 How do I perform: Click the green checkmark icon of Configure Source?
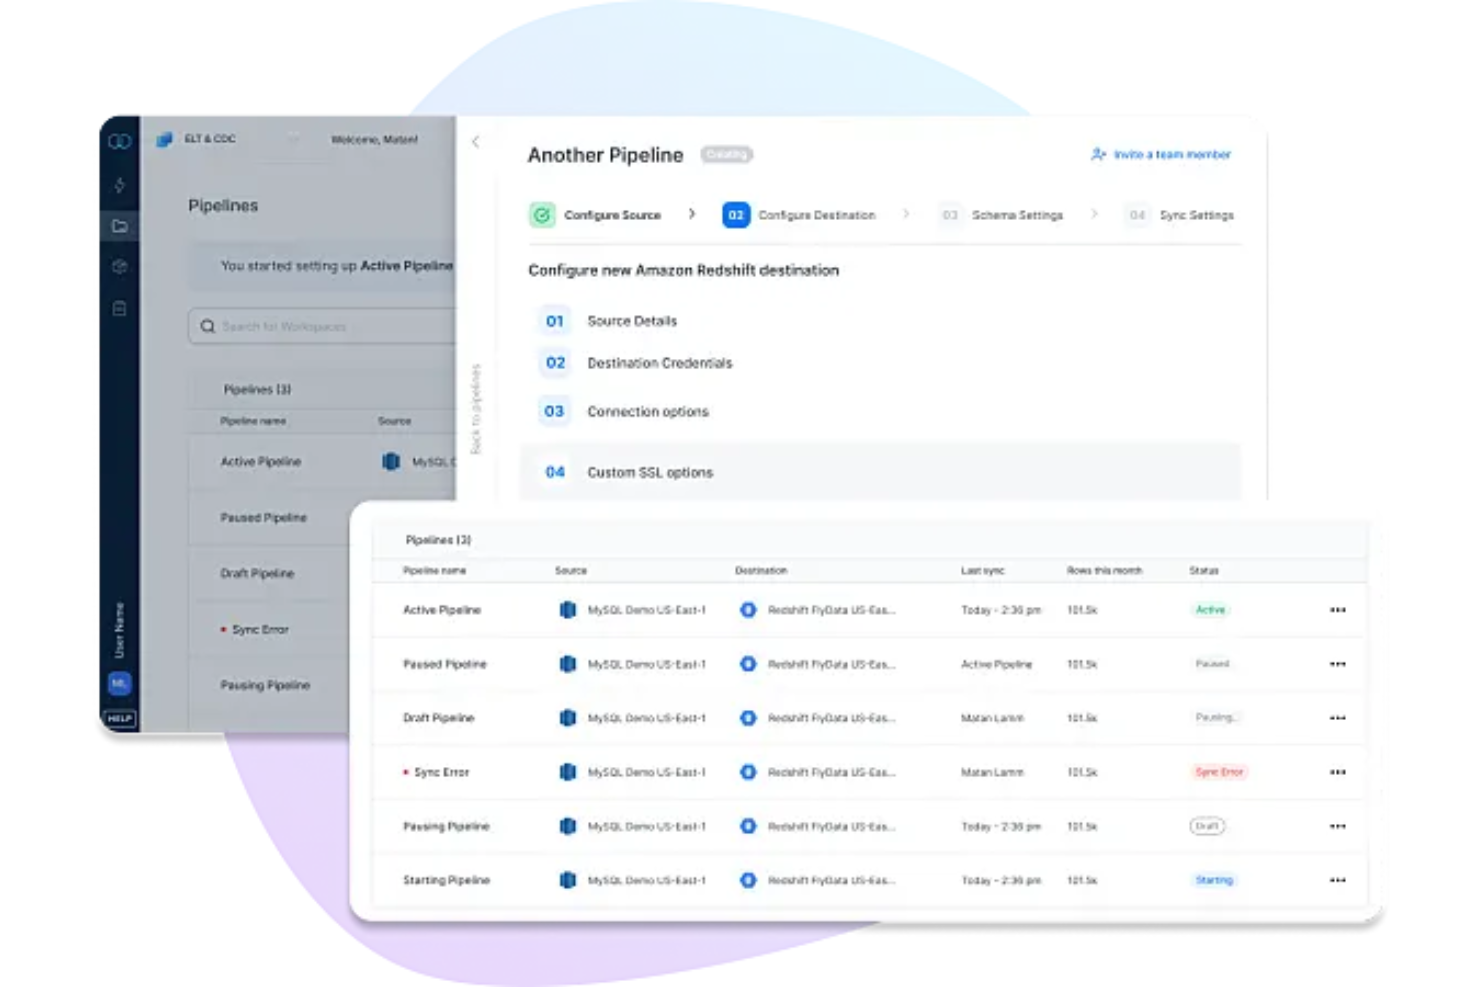(542, 215)
